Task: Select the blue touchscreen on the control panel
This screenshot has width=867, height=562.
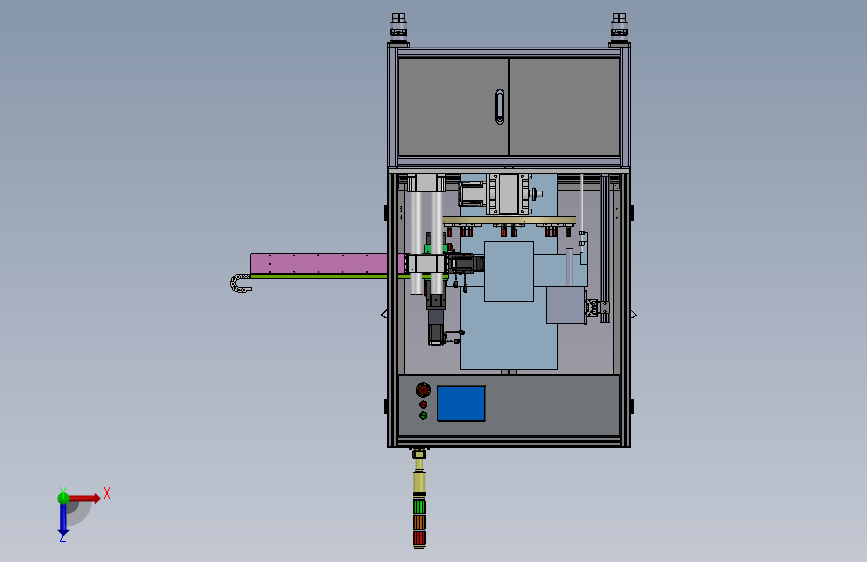Action: click(x=461, y=404)
